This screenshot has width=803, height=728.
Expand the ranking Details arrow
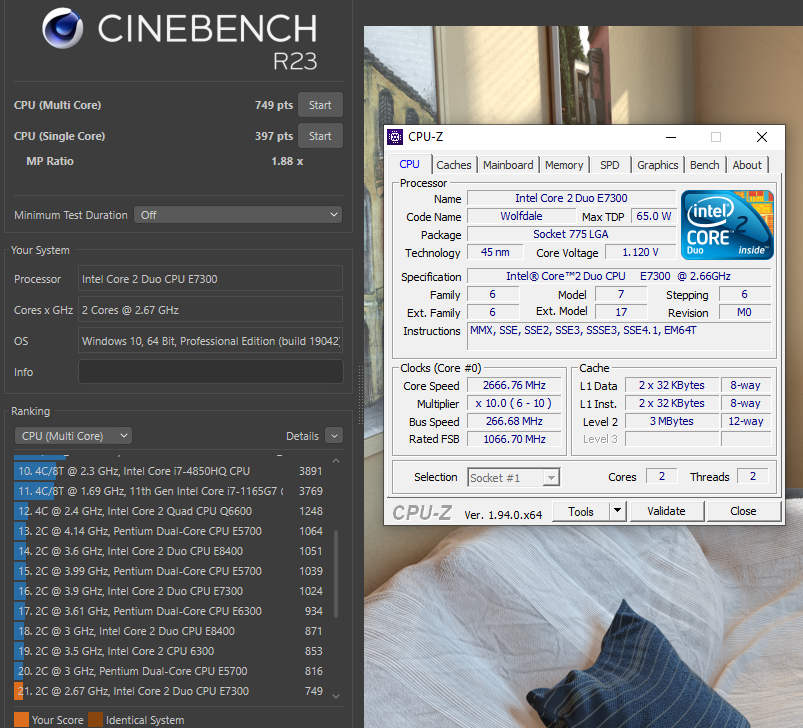point(334,436)
